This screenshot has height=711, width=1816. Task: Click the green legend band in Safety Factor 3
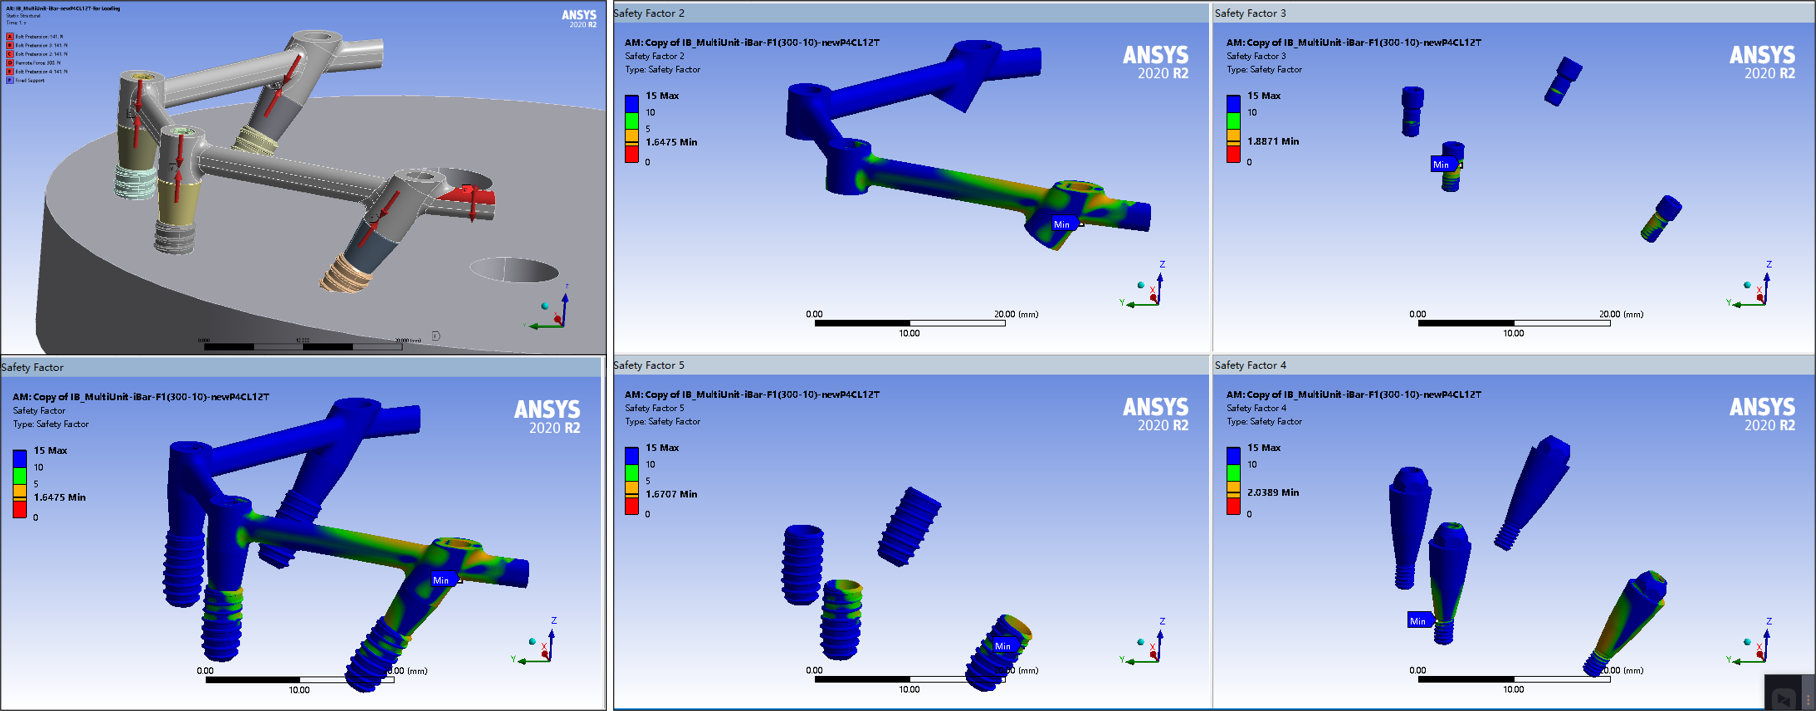pos(1233,121)
